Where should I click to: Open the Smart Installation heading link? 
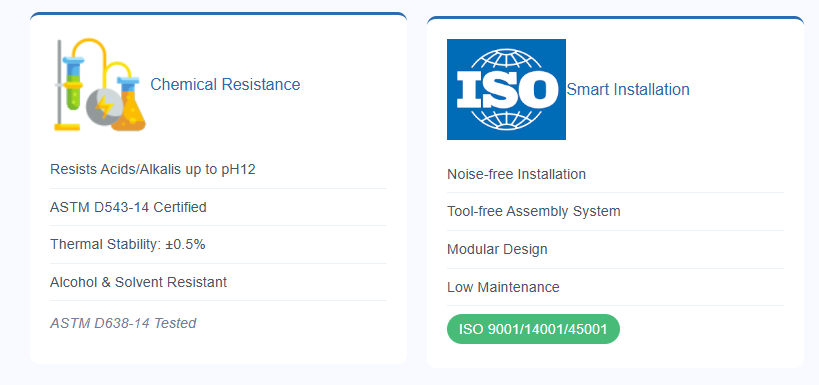[628, 89]
